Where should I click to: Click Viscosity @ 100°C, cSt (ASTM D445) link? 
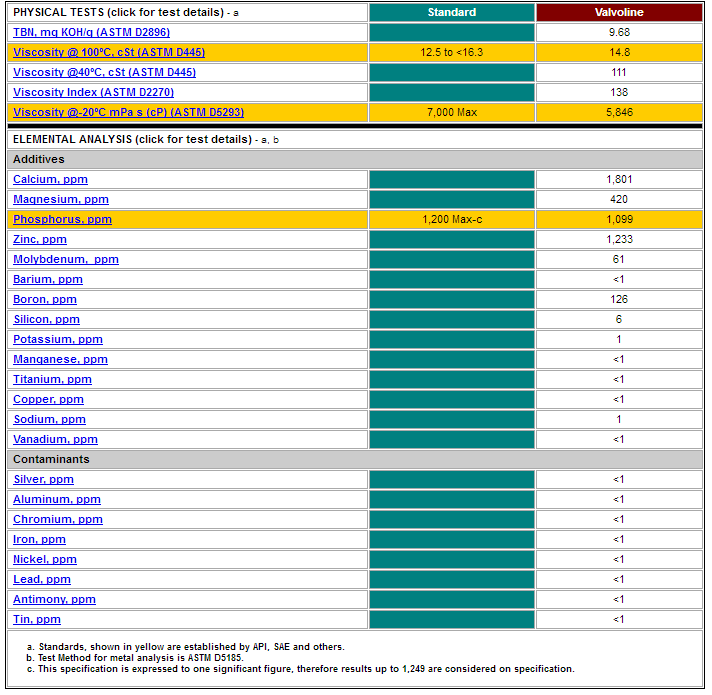(109, 52)
